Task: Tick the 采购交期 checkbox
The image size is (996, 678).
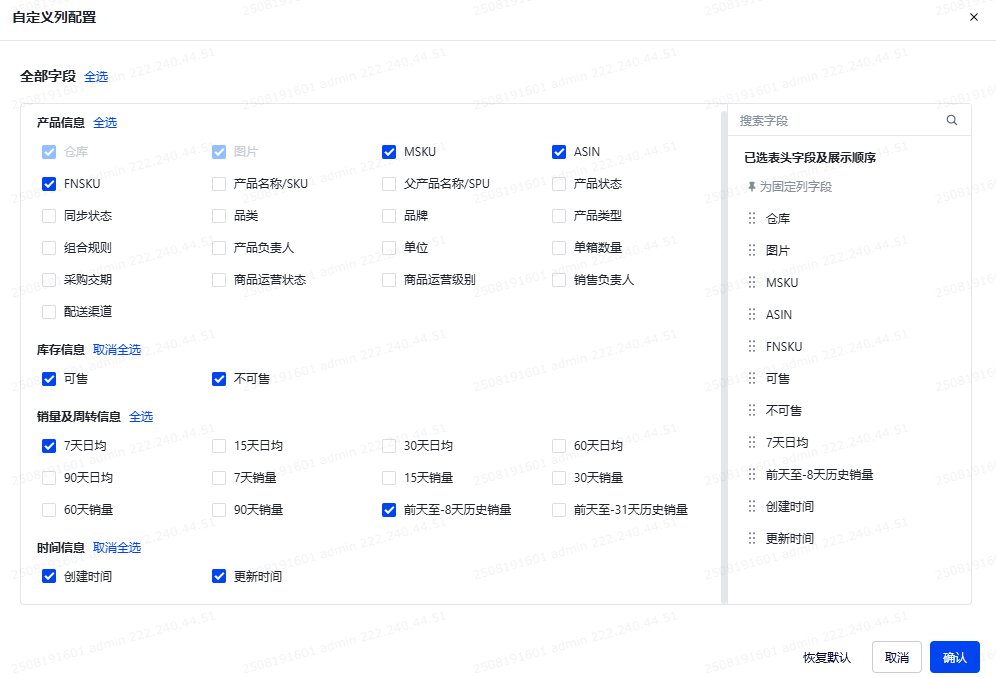Action: [49, 280]
